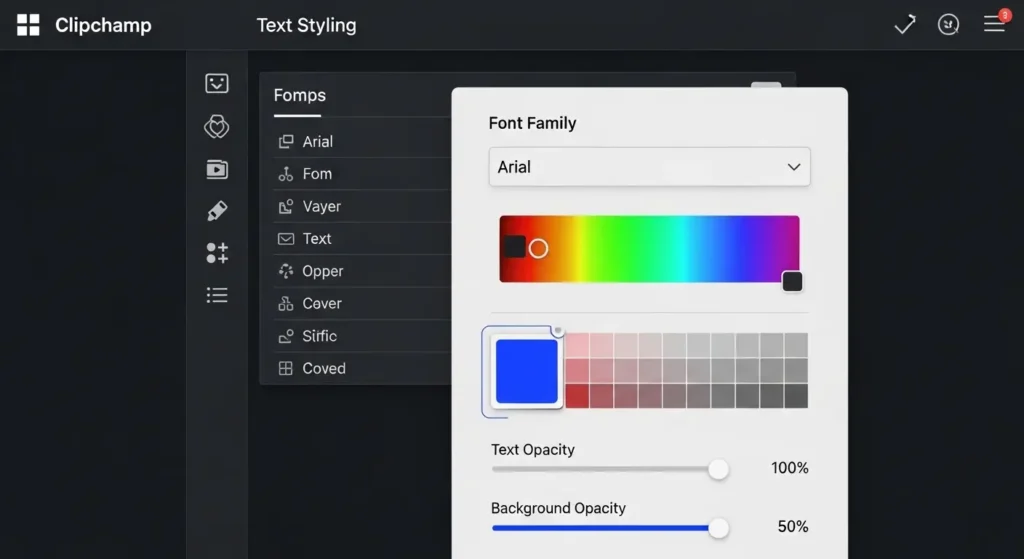Click the Background Opacity slider handle

point(718,528)
